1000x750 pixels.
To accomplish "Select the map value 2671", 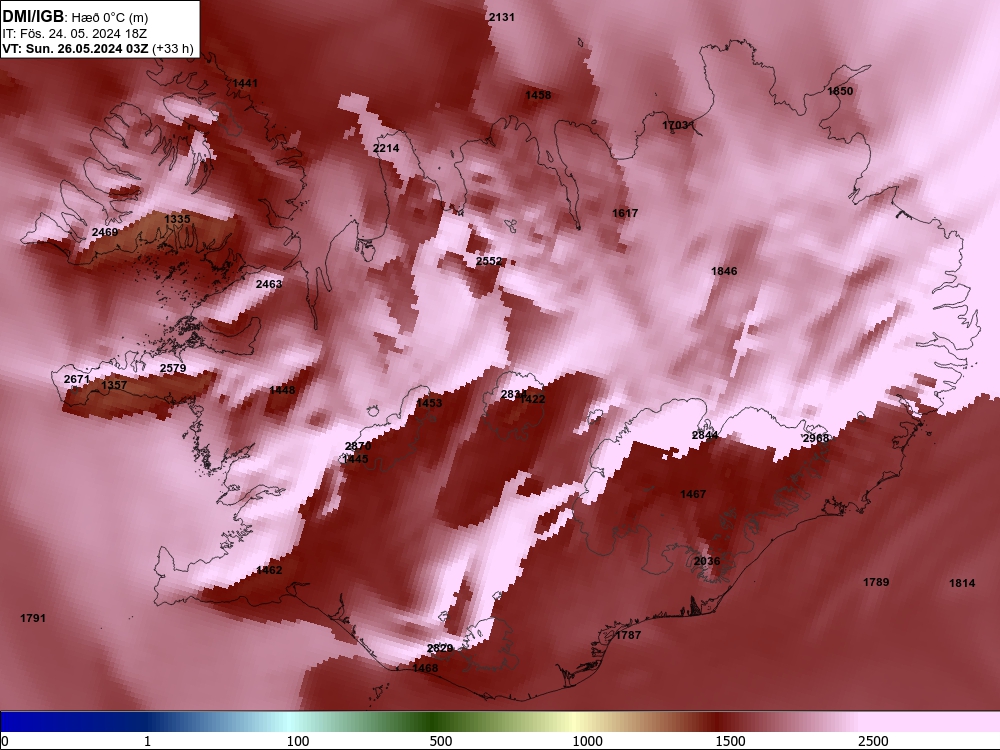I will pos(77,379).
